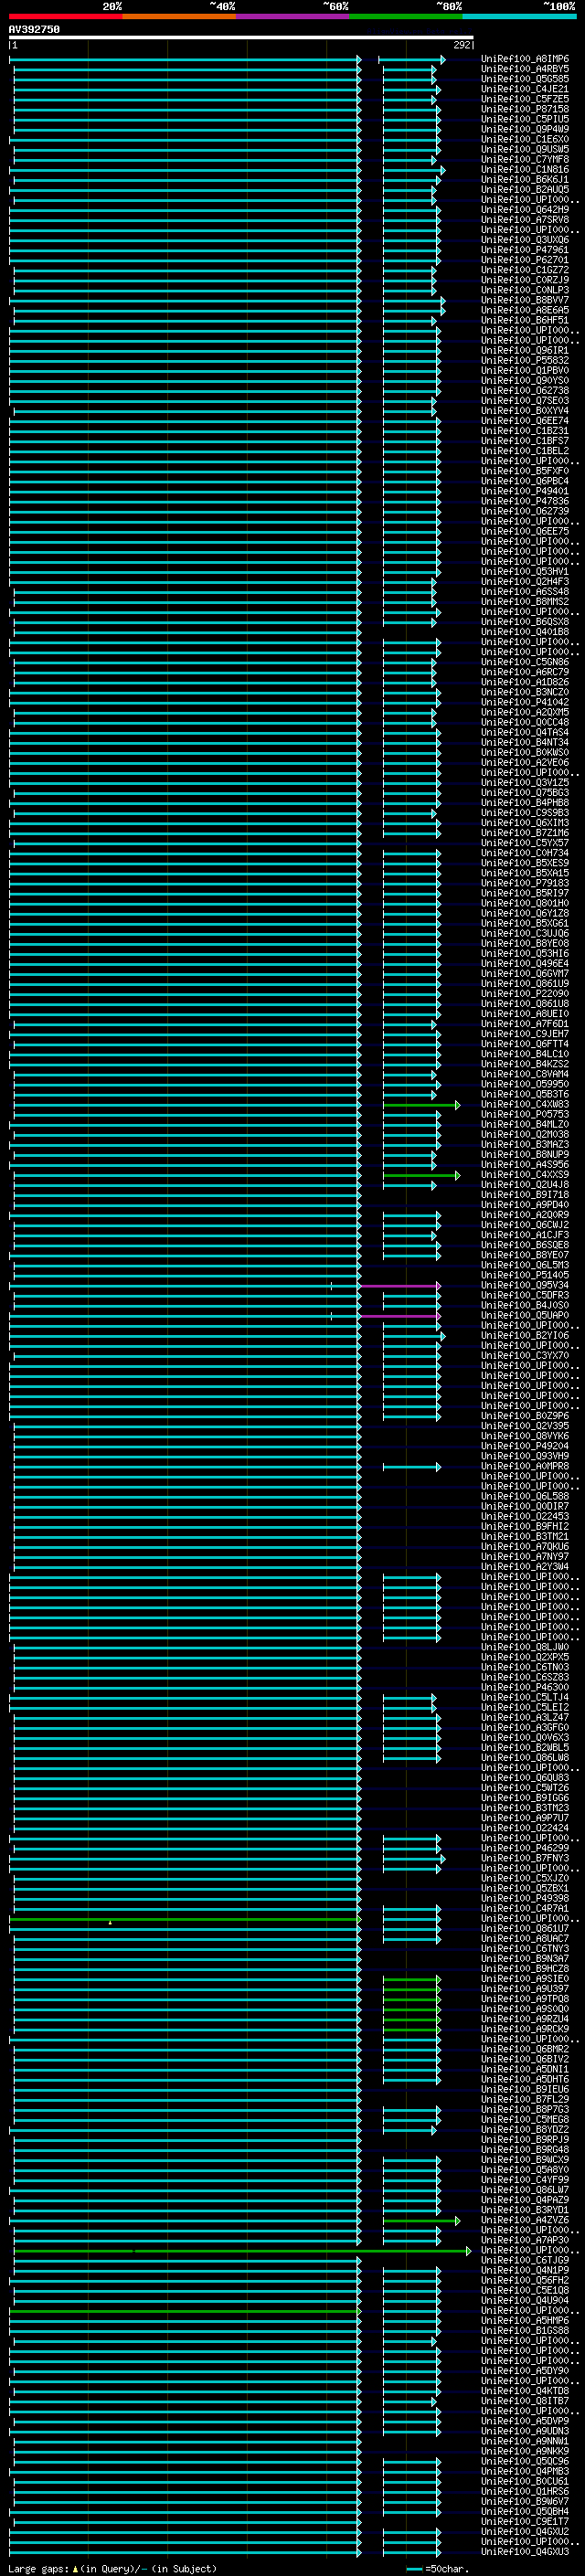Choose the UniRef100_Q6BMR2 hit
Image resolution: width=585 pixels, height=2576 pixels.
point(525,2049)
